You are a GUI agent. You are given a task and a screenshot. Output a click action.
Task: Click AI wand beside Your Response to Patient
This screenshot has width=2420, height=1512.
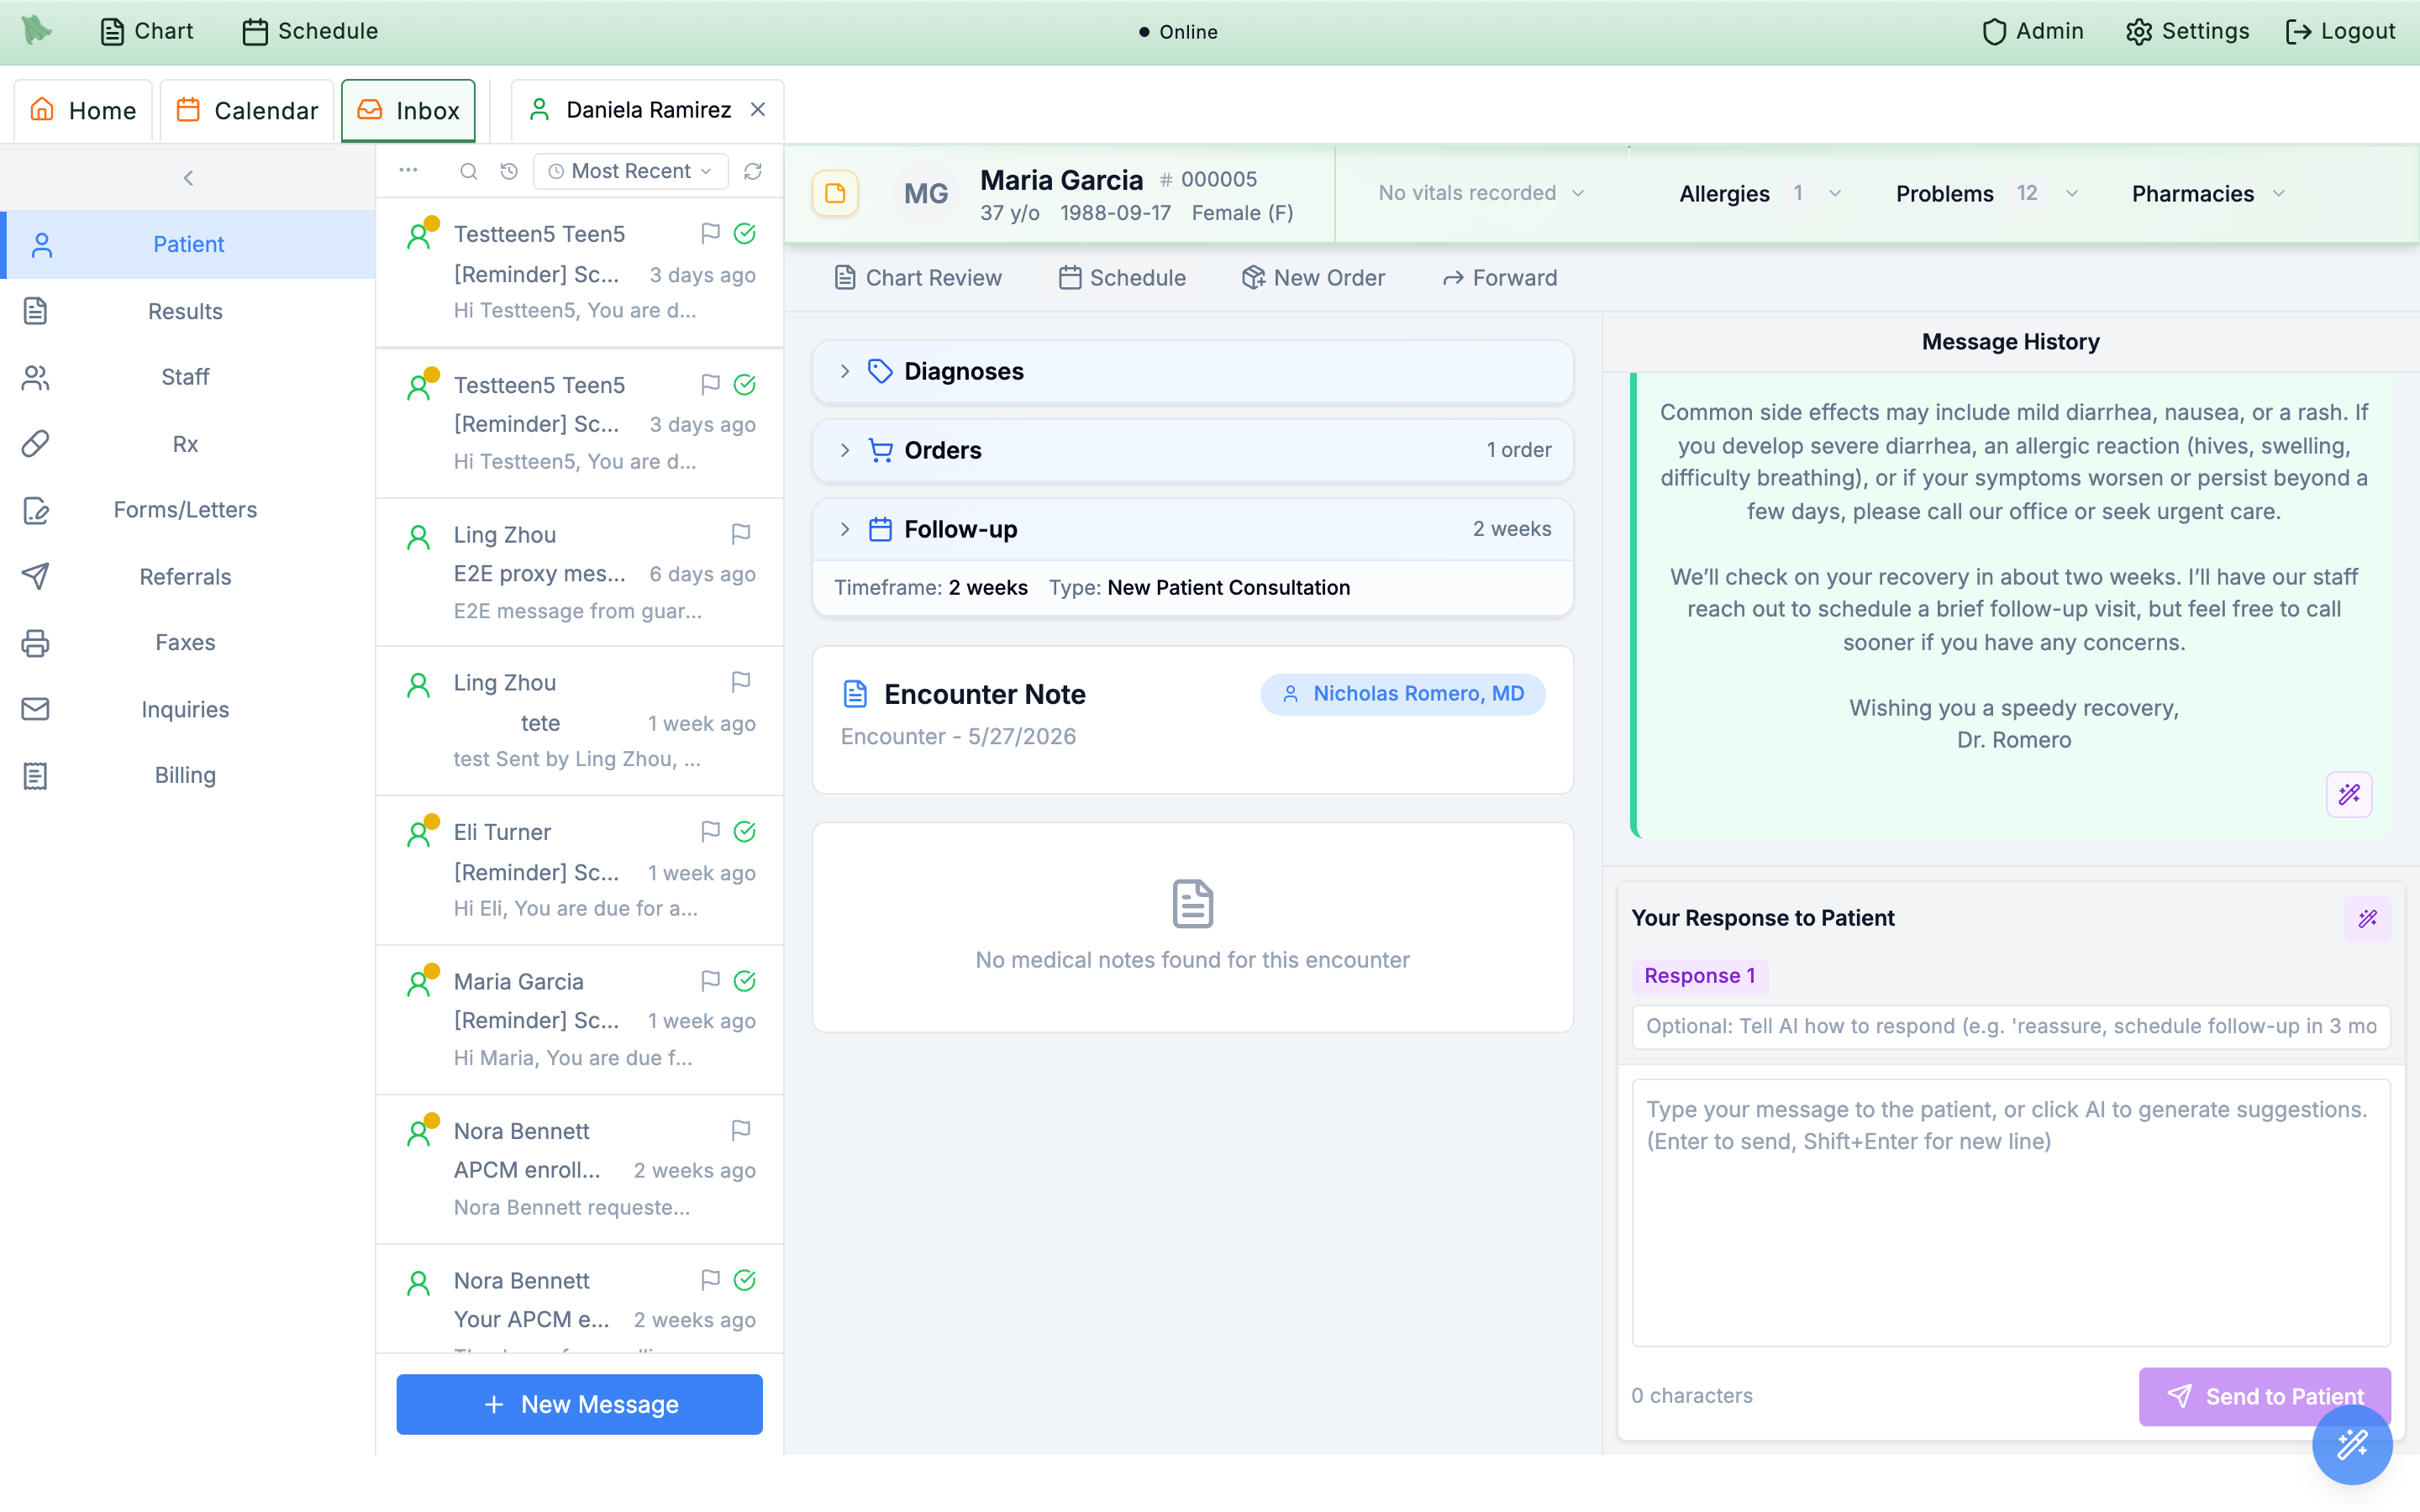click(x=2367, y=918)
